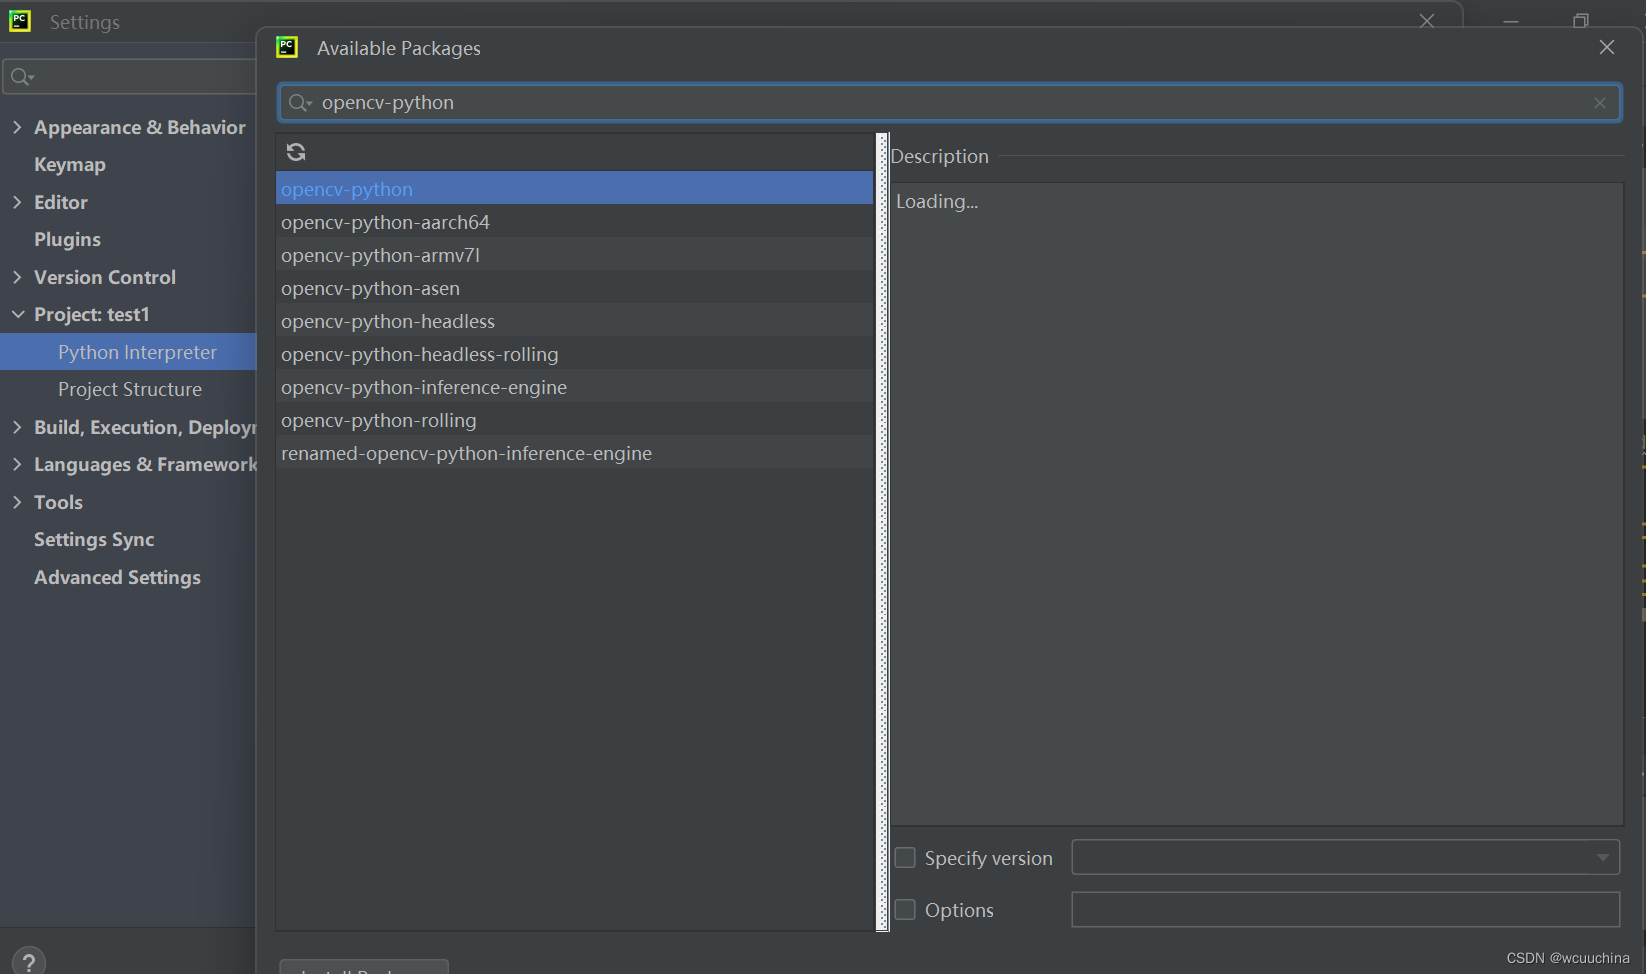1646x974 pixels.
Task: Focus the opencv-python search box
Action: click(950, 103)
